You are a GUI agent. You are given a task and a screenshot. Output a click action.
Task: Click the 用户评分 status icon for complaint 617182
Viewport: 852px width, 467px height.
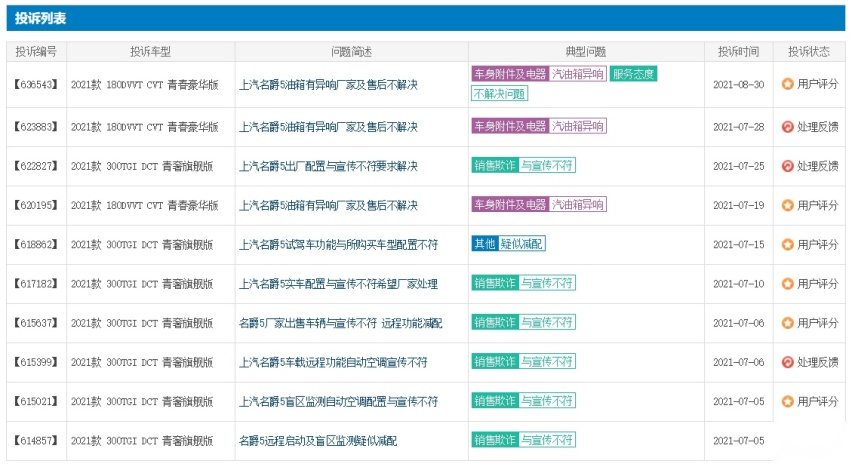(x=787, y=283)
